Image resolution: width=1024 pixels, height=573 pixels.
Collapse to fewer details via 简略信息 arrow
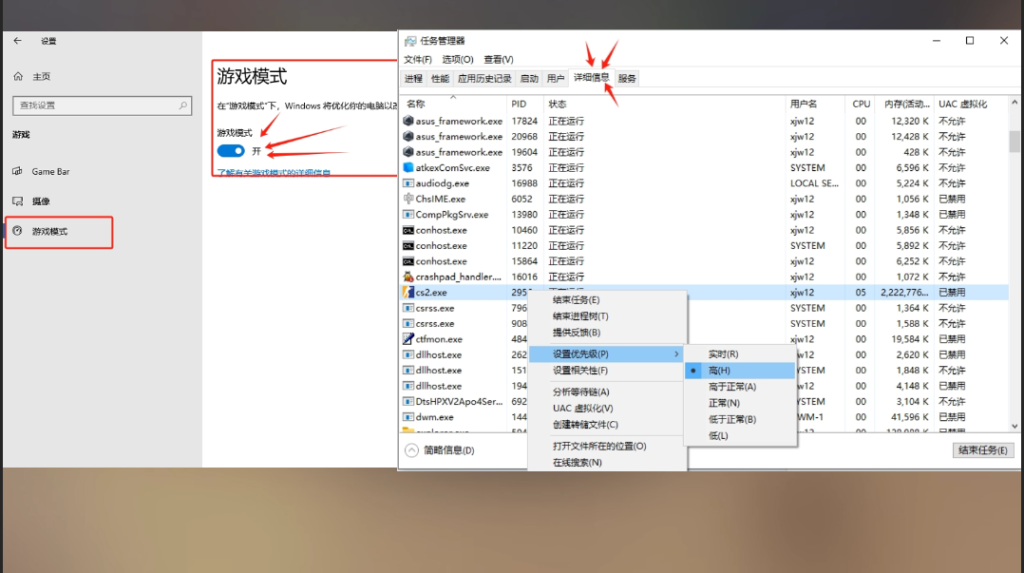pos(411,450)
